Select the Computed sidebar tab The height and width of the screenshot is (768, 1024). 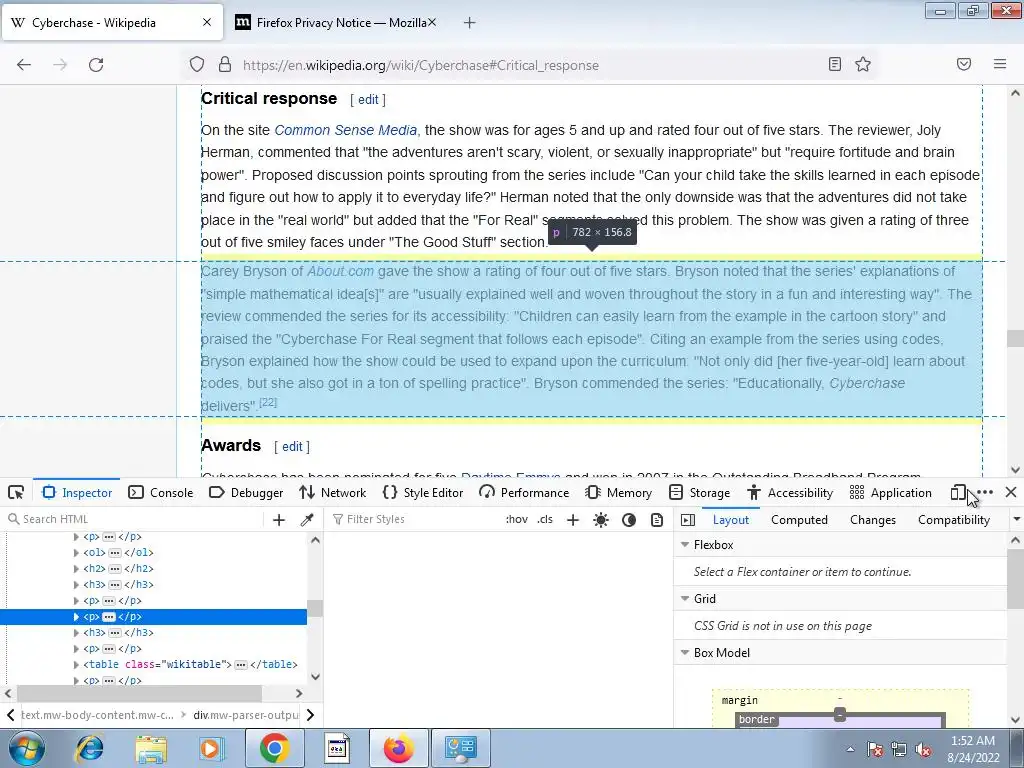click(x=799, y=520)
